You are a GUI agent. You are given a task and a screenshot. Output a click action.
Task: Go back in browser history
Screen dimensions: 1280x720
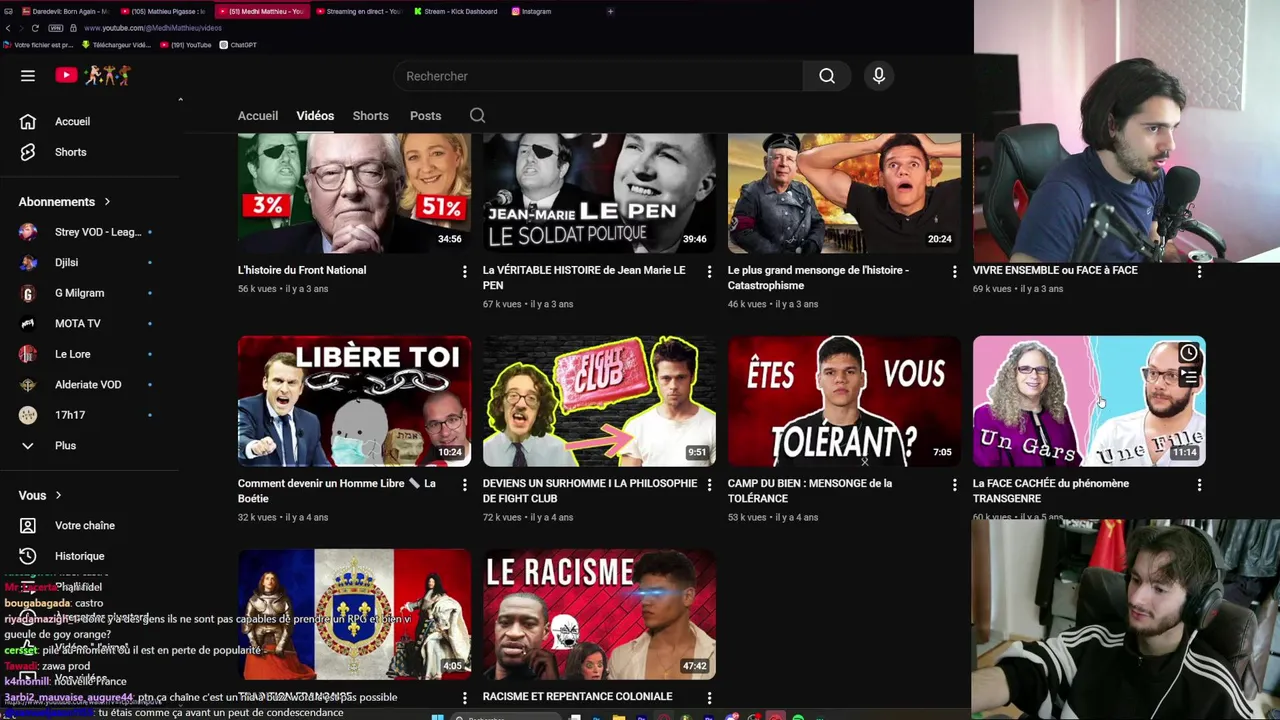coord(8,28)
